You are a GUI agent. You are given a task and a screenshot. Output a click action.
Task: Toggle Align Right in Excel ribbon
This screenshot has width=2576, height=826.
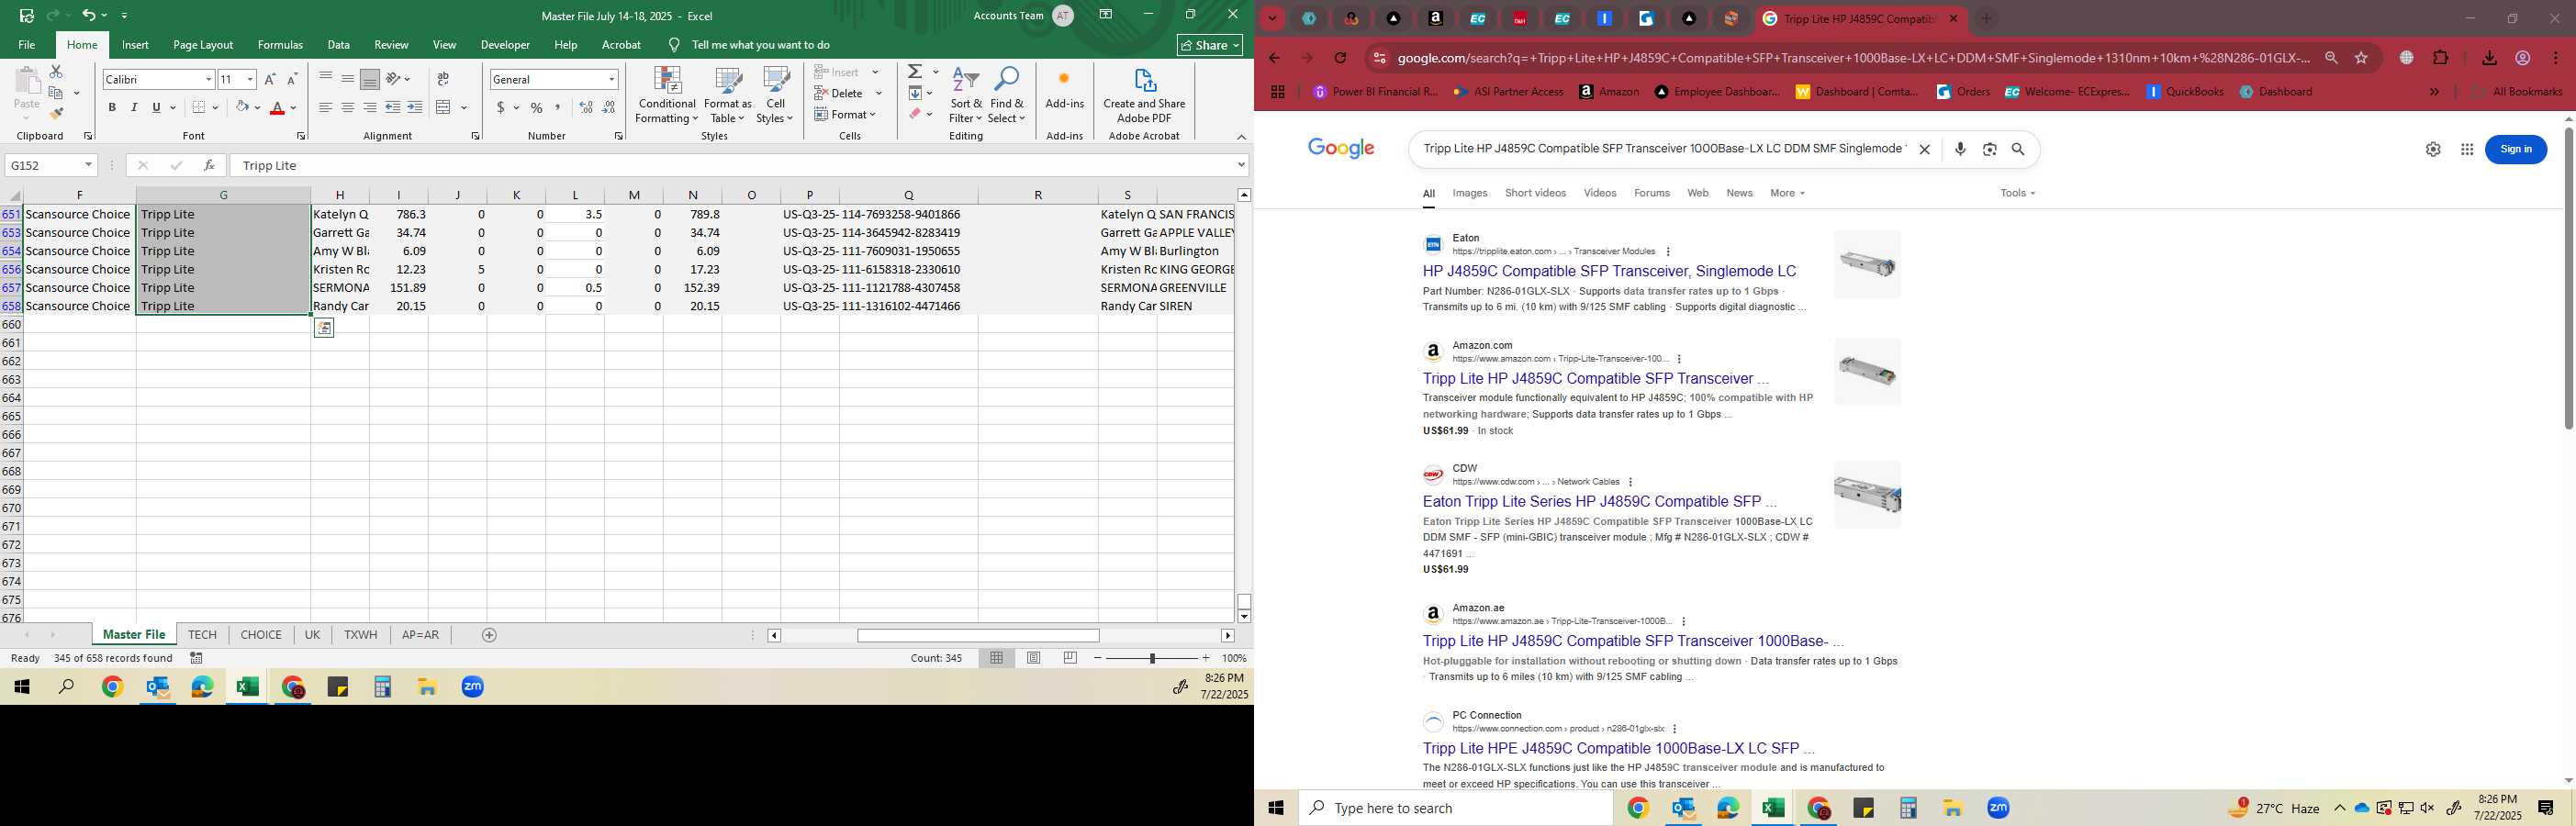[370, 107]
